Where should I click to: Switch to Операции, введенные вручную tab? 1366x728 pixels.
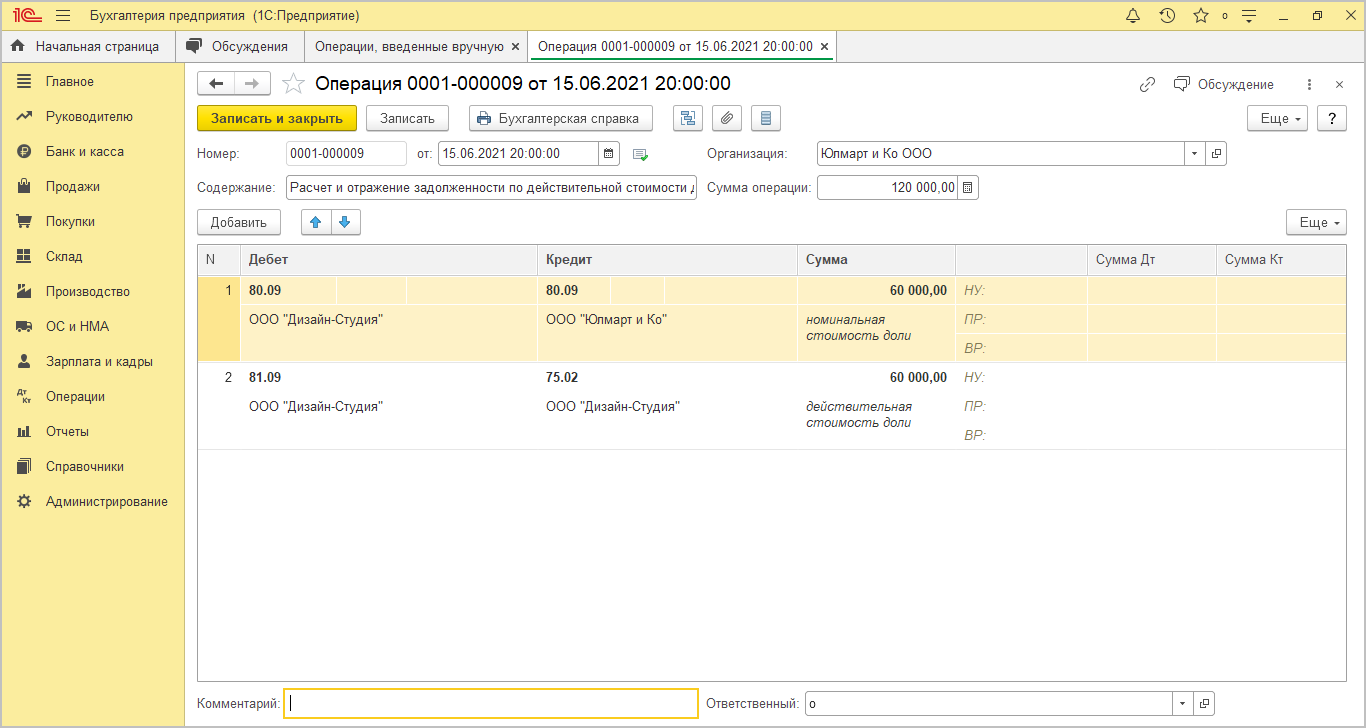[x=409, y=46]
